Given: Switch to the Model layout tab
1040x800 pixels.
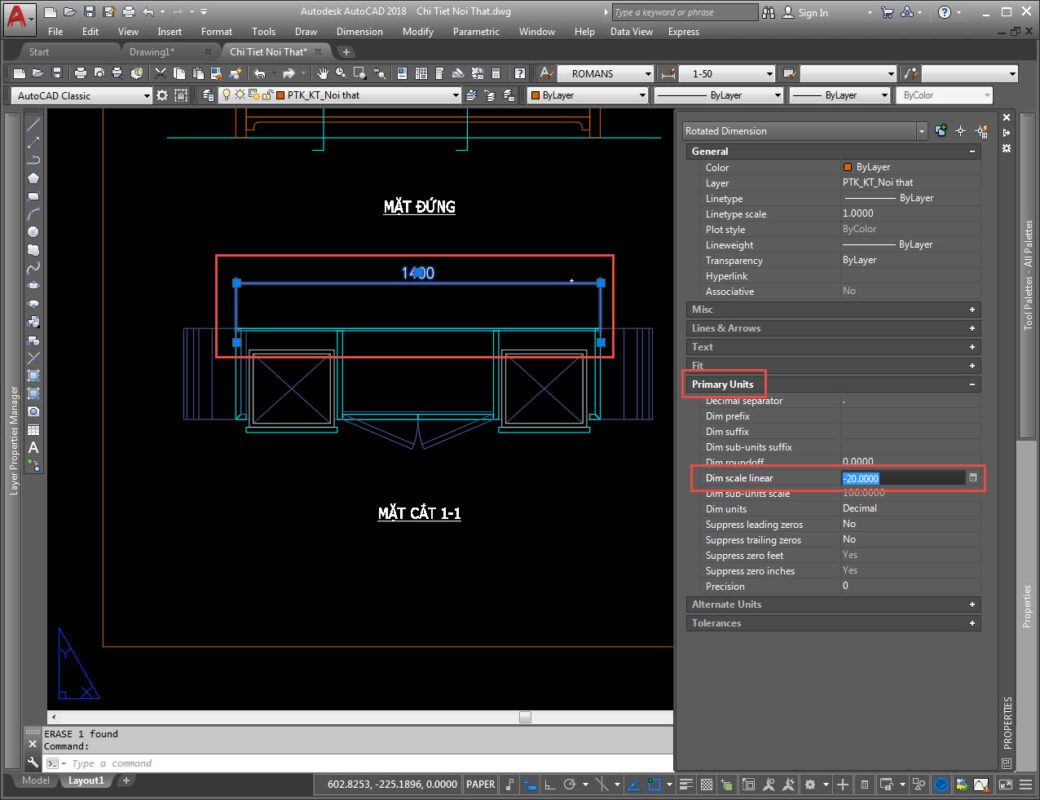Looking at the screenshot, I should (35, 781).
